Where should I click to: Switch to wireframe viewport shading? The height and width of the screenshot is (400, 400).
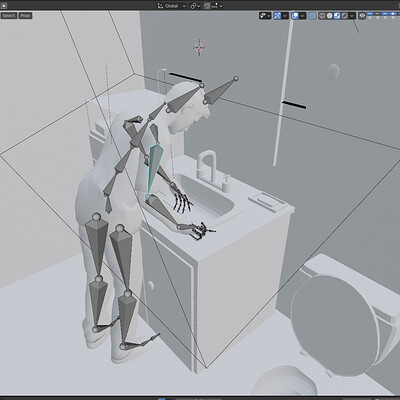click(322, 16)
